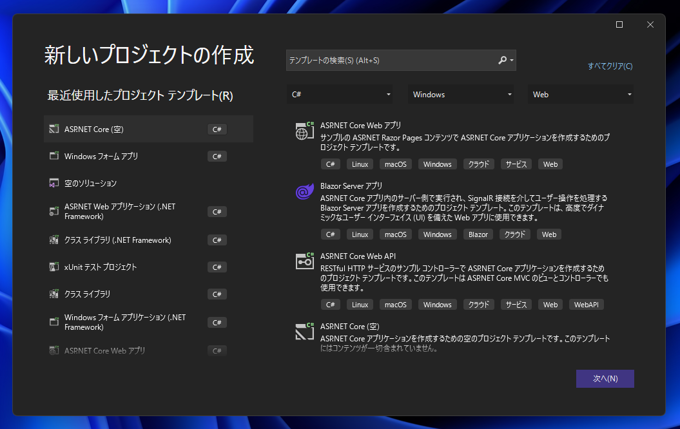
Task: Click the ASP.NET Core (空) recent template icon
Action: tap(54, 129)
